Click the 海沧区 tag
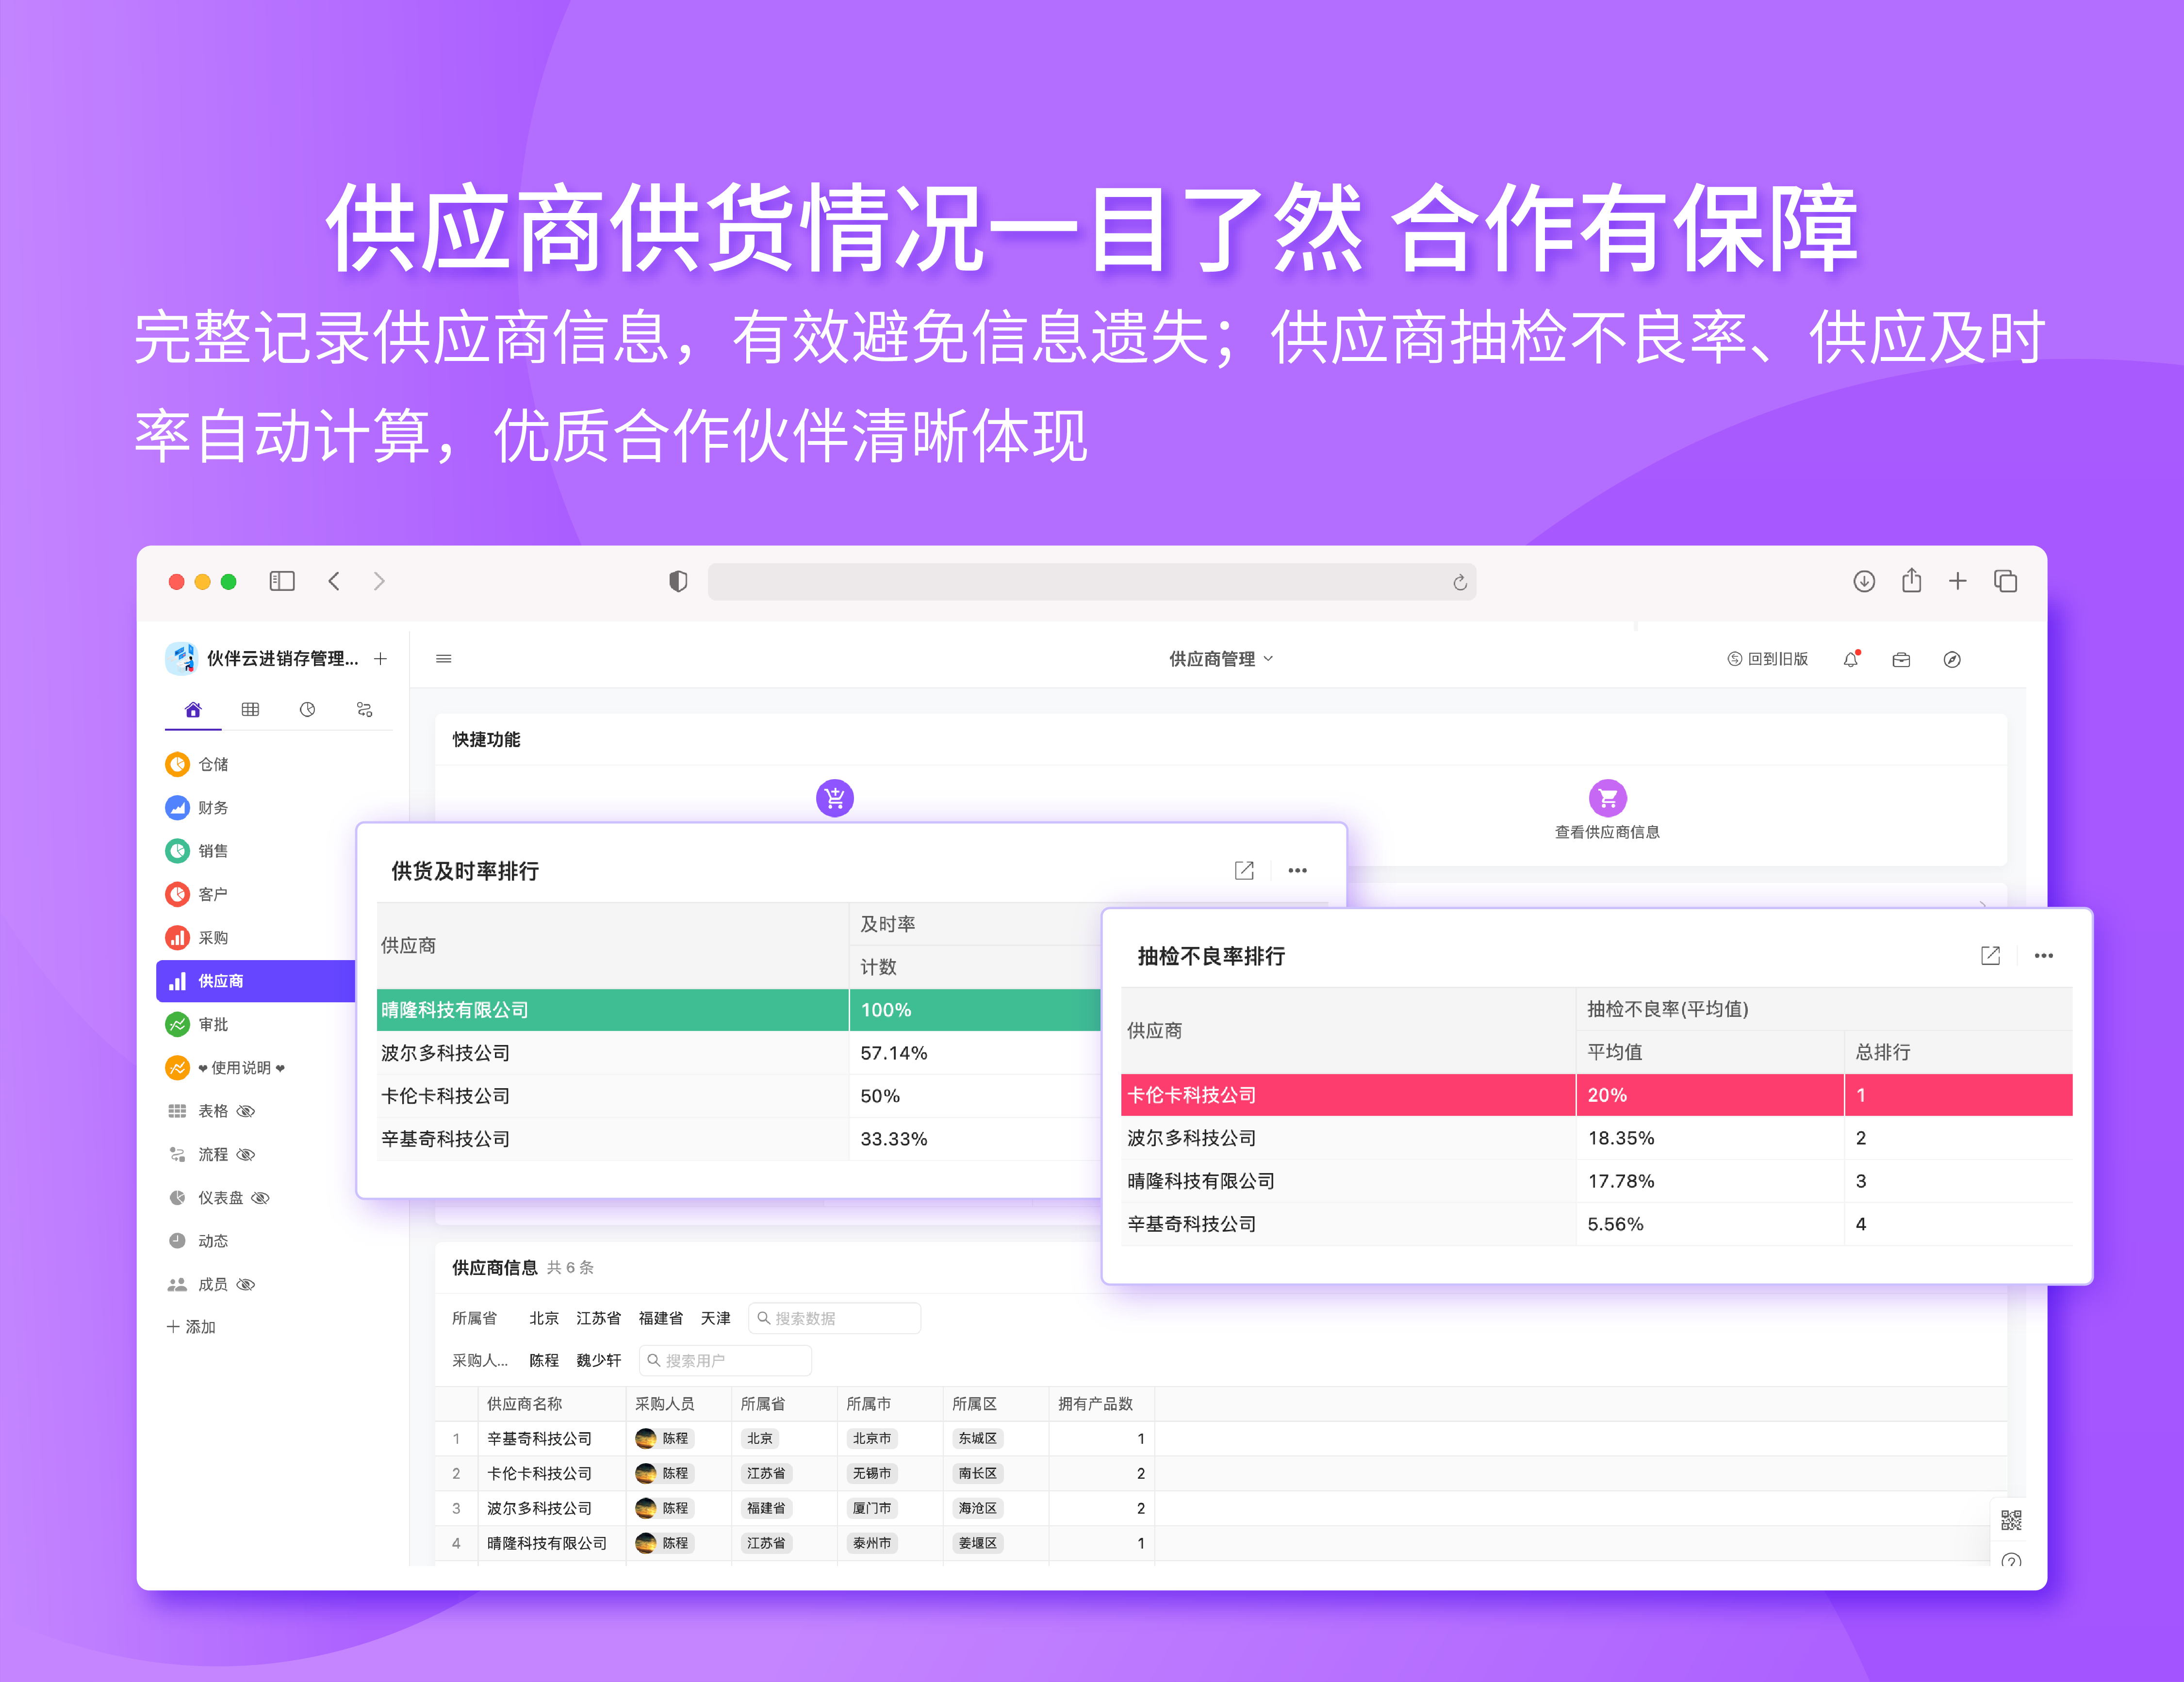 [x=977, y=1508]
